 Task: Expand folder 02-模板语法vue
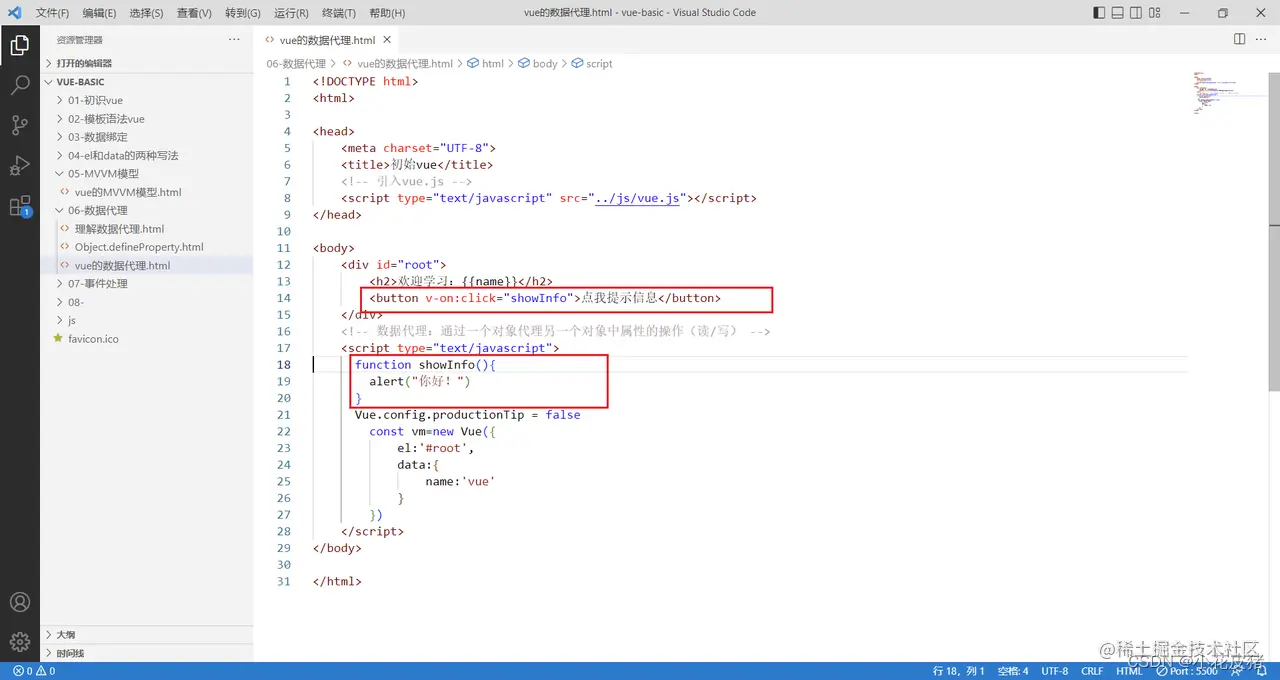(x=146, y=119)
